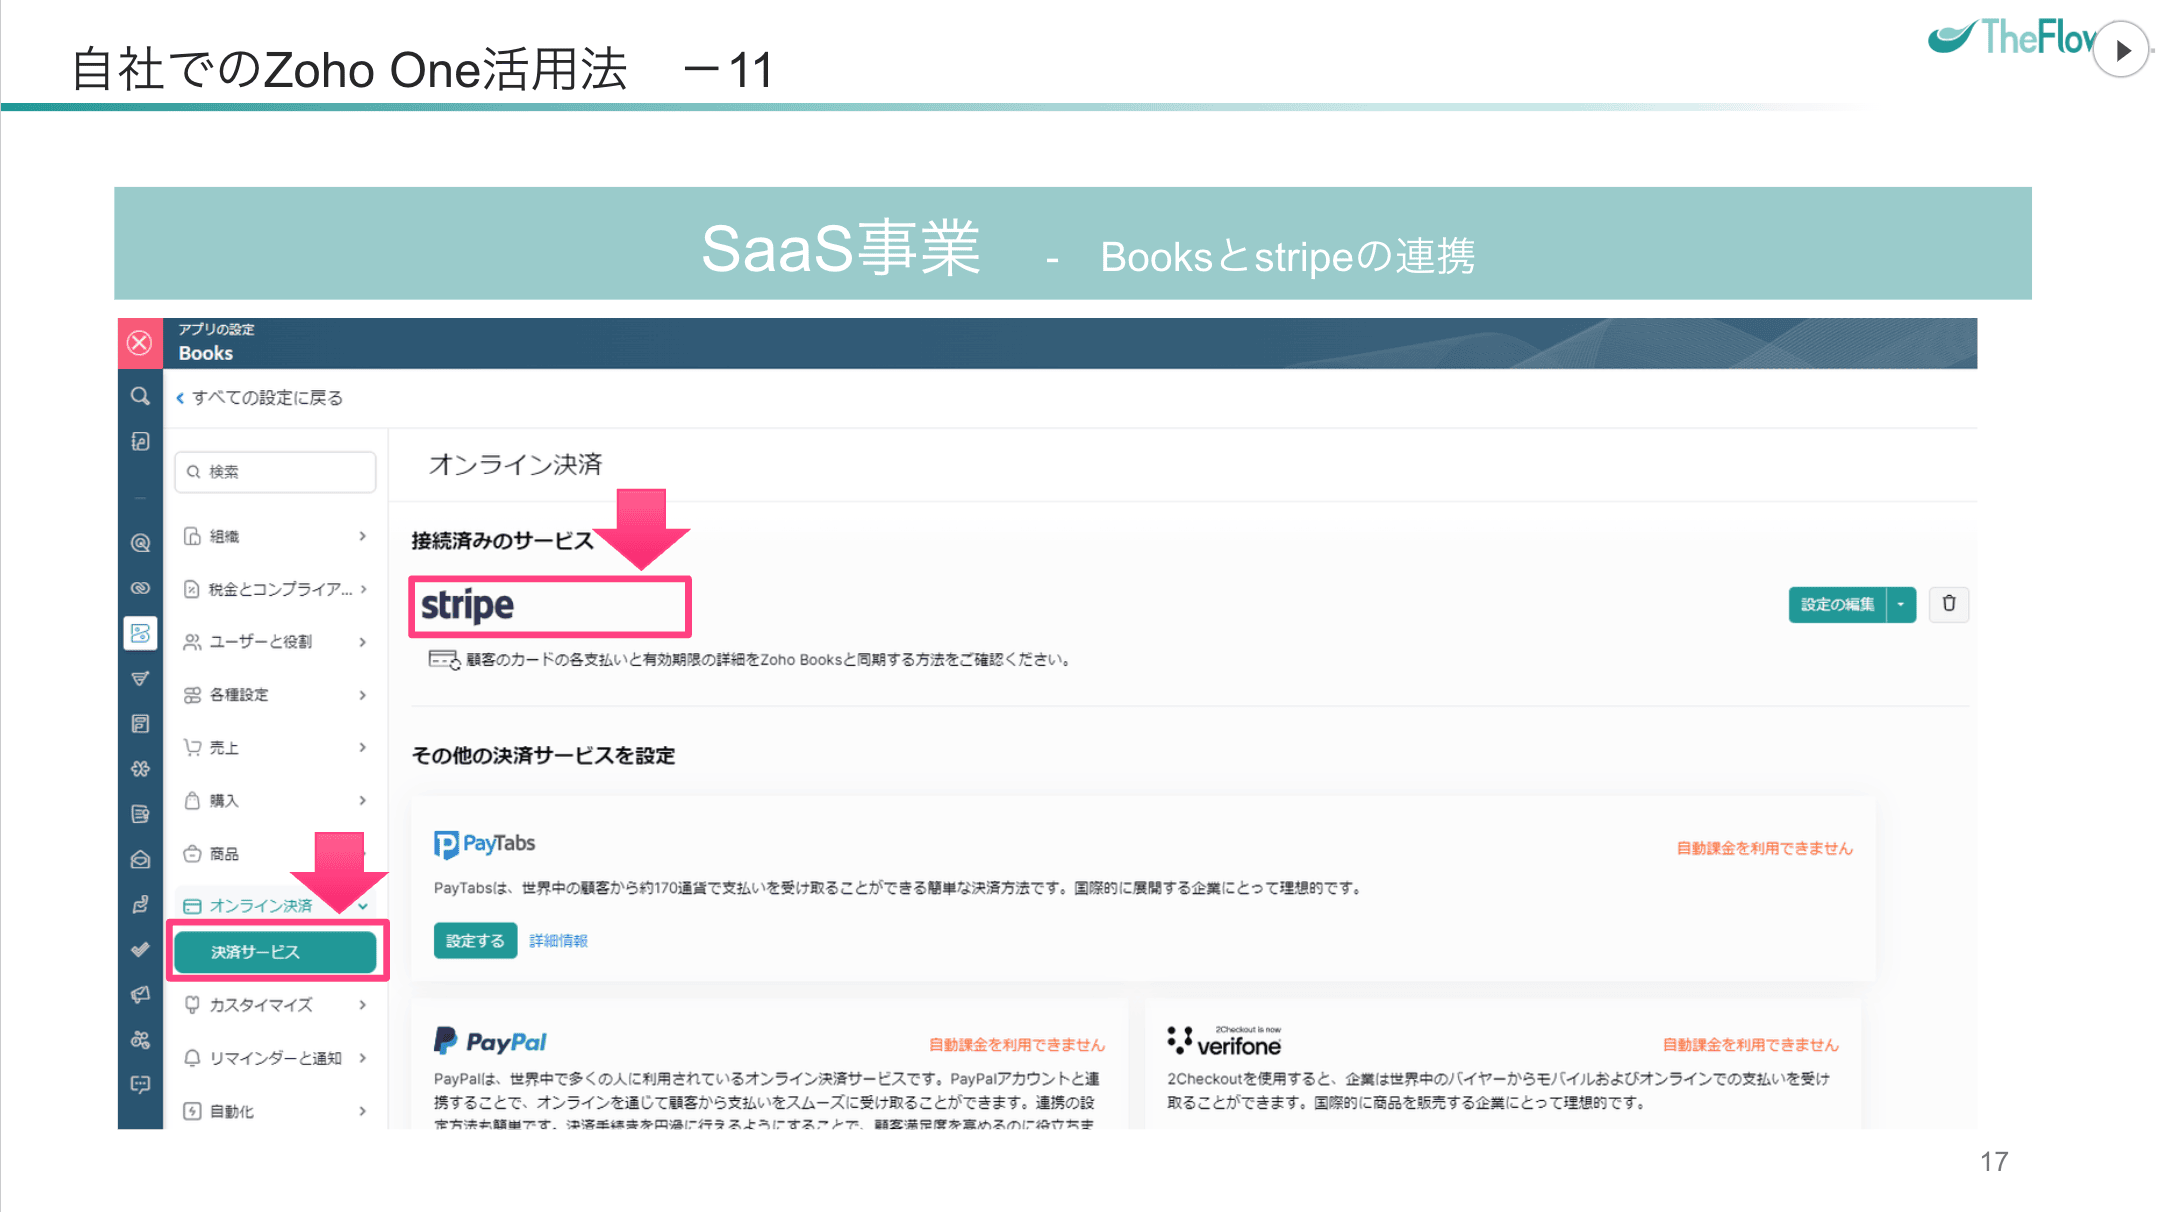Open the dropdown arrow beside 設定の編集
Screen dimensions: 2172x1212
point(1901,604)
